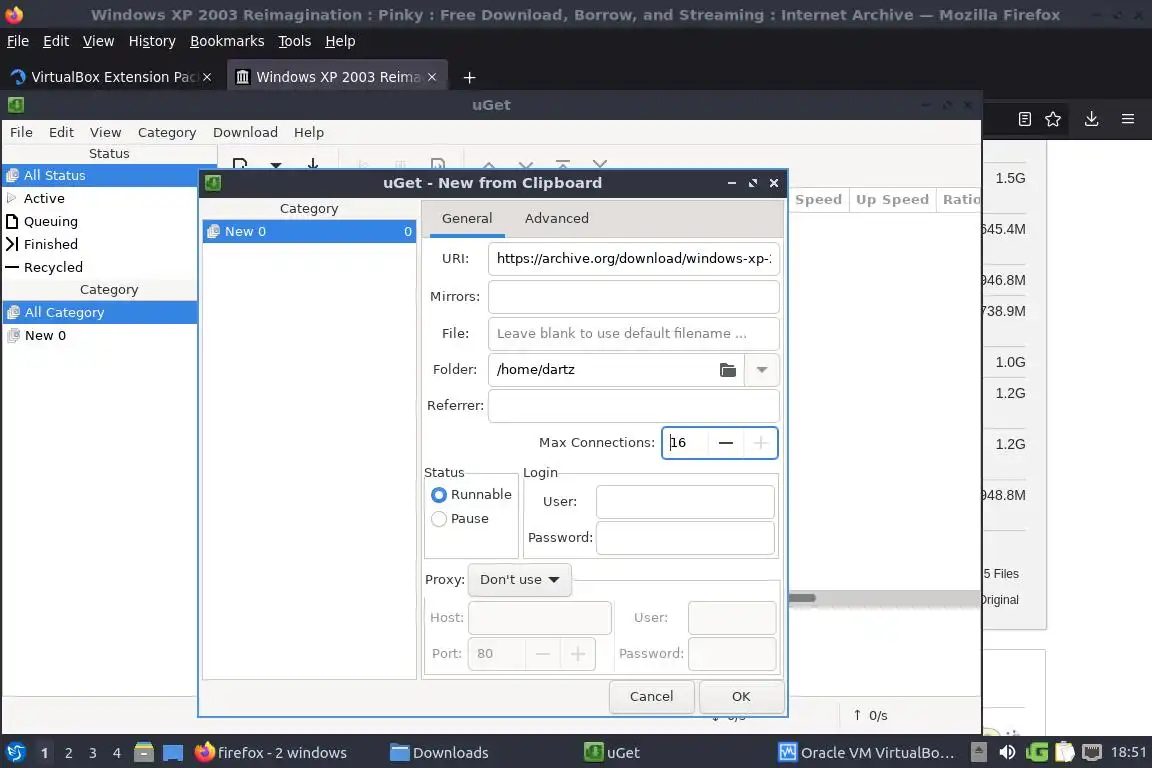Click the Mirrors input field
This screenshot has width=1152, height=768.
click(633, 297)
